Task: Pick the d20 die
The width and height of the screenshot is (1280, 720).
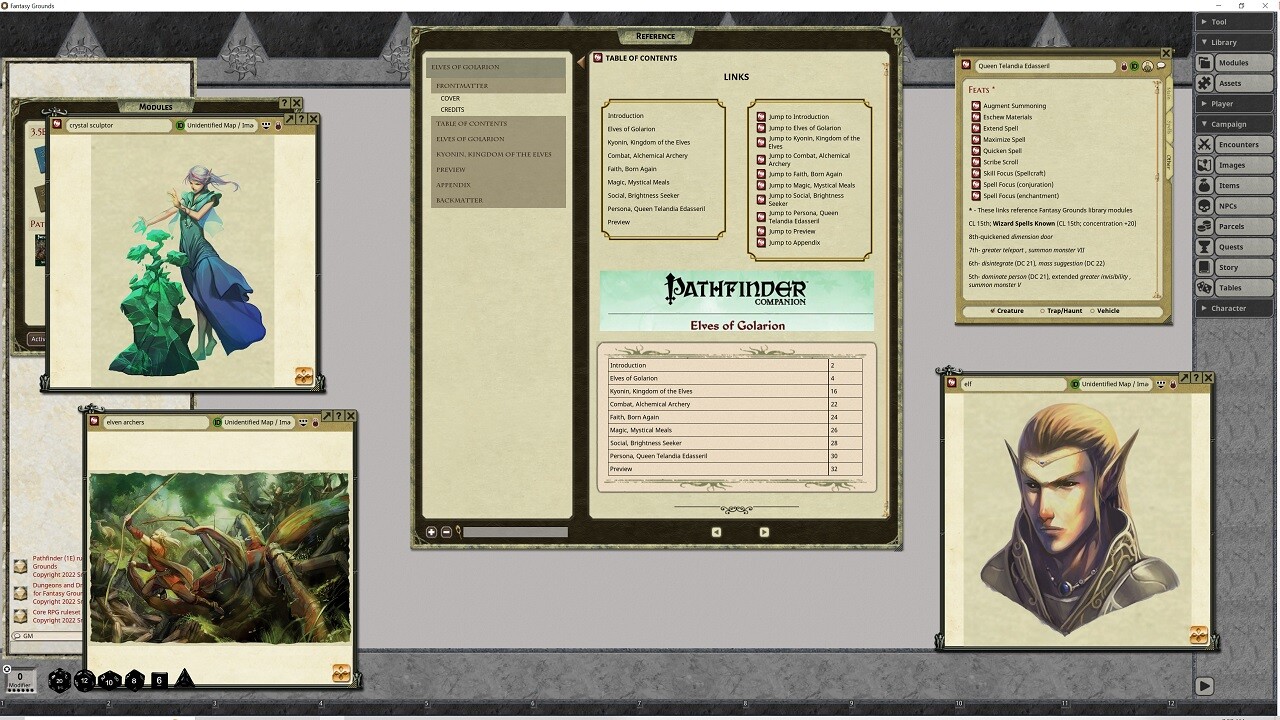Action: pos(60,681)
